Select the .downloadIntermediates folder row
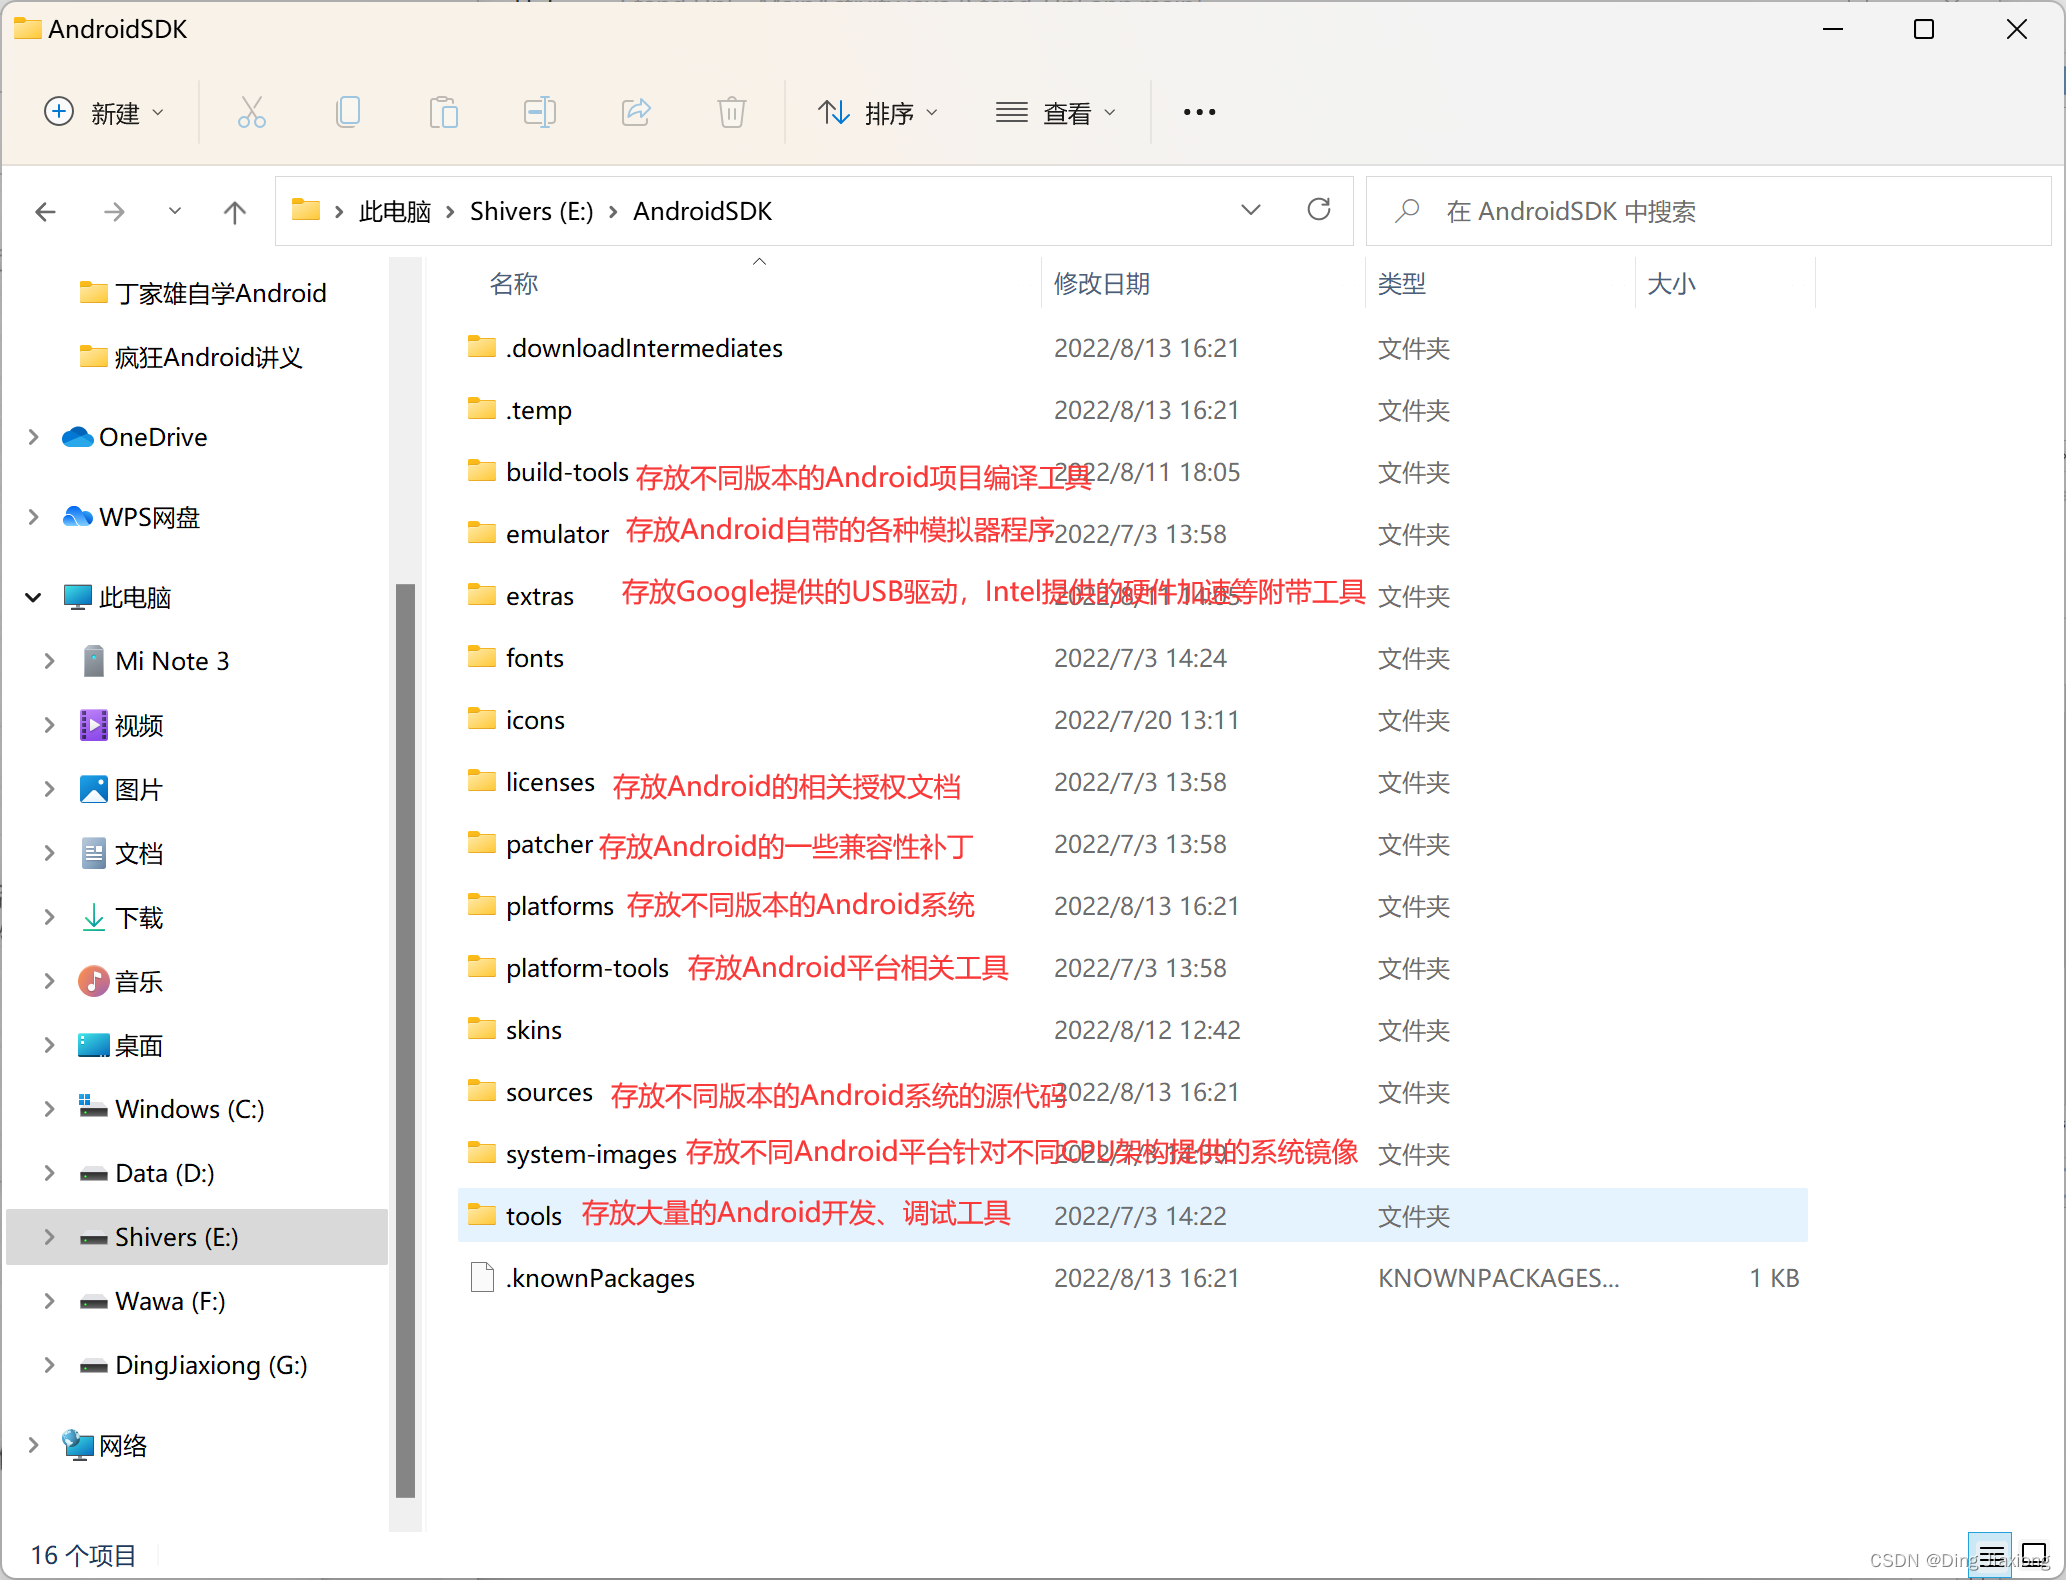2066x1580 pixels. pyautogui.click(x=1133, y=348)
